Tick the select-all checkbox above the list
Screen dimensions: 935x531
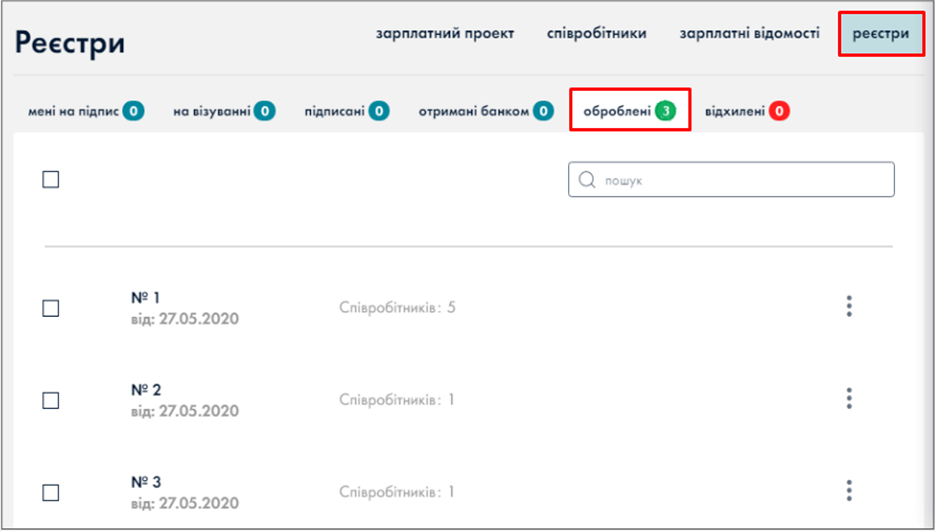click(x=51, y=180)
